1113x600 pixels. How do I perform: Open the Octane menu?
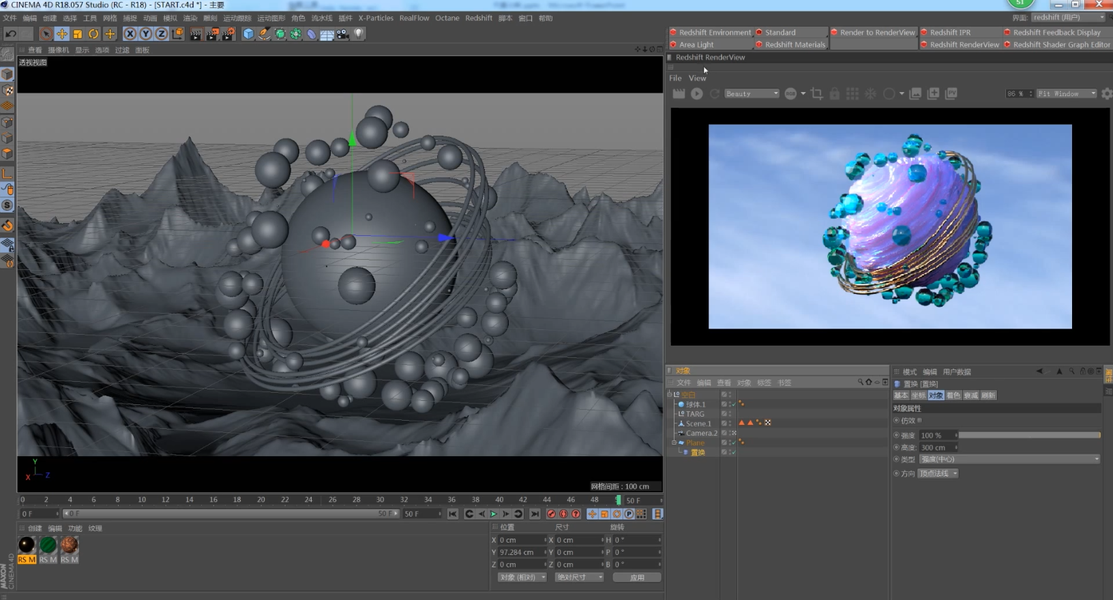coord(447,18)
